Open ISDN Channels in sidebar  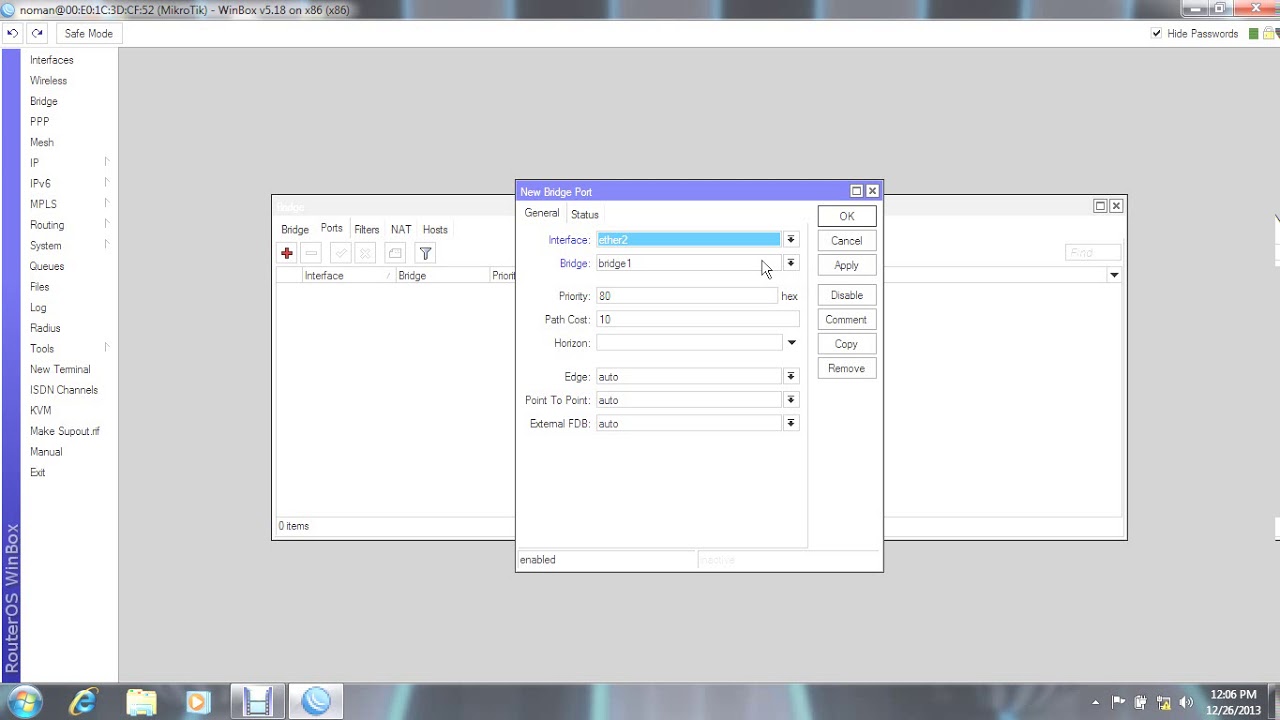pos(64,390)
